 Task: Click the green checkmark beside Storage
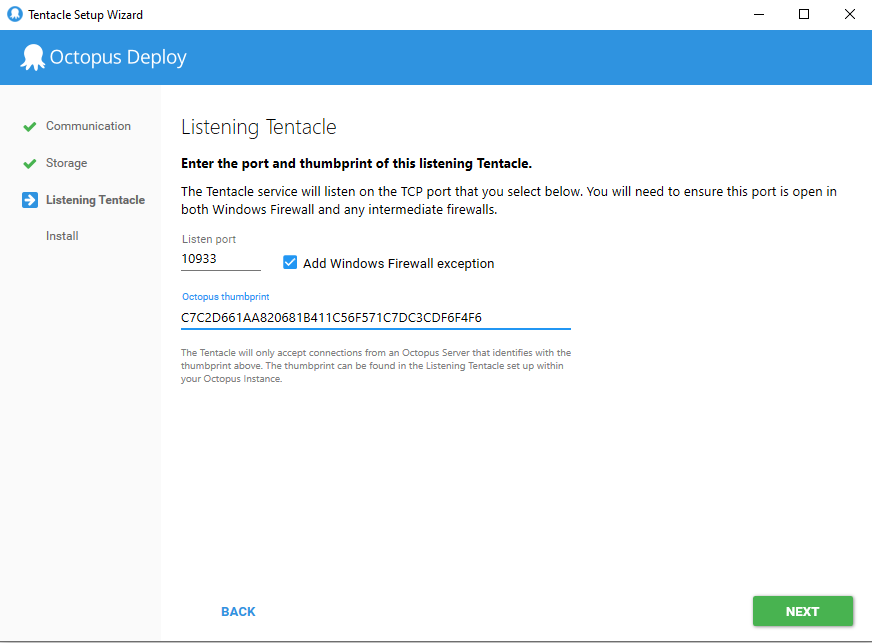click(29, 164)
